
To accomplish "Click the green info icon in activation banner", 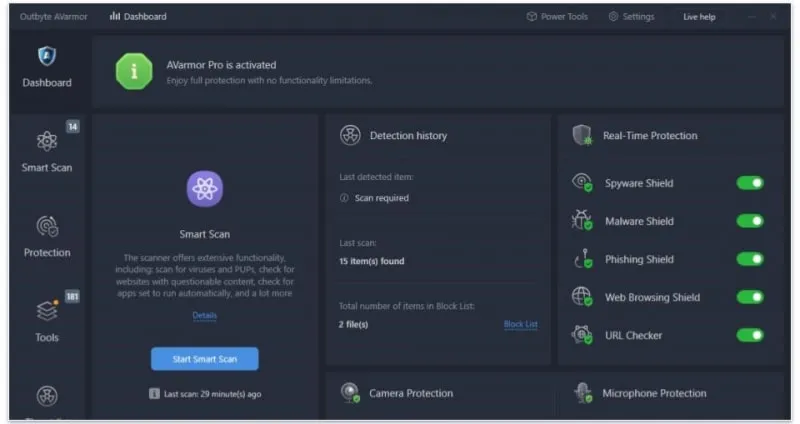I will point(134,71).
